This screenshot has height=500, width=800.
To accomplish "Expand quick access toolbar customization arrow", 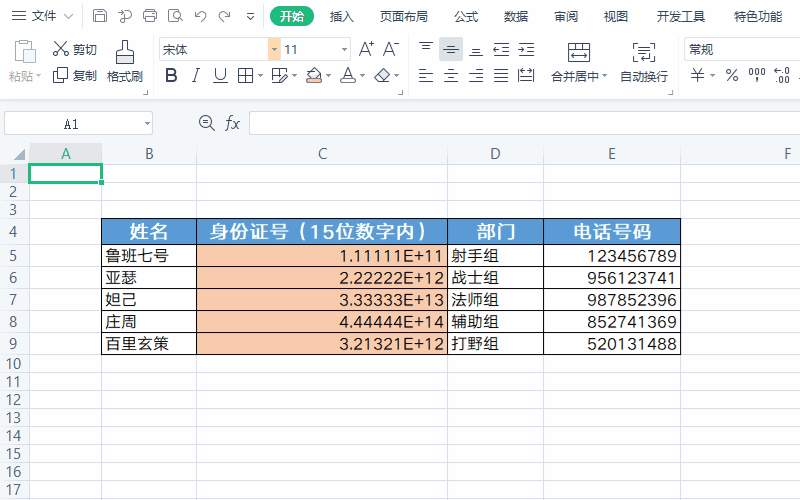I will pos(251,16).
